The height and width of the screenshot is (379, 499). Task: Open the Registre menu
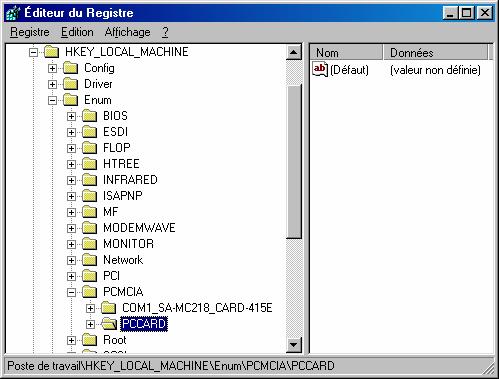tap(30, 32)
